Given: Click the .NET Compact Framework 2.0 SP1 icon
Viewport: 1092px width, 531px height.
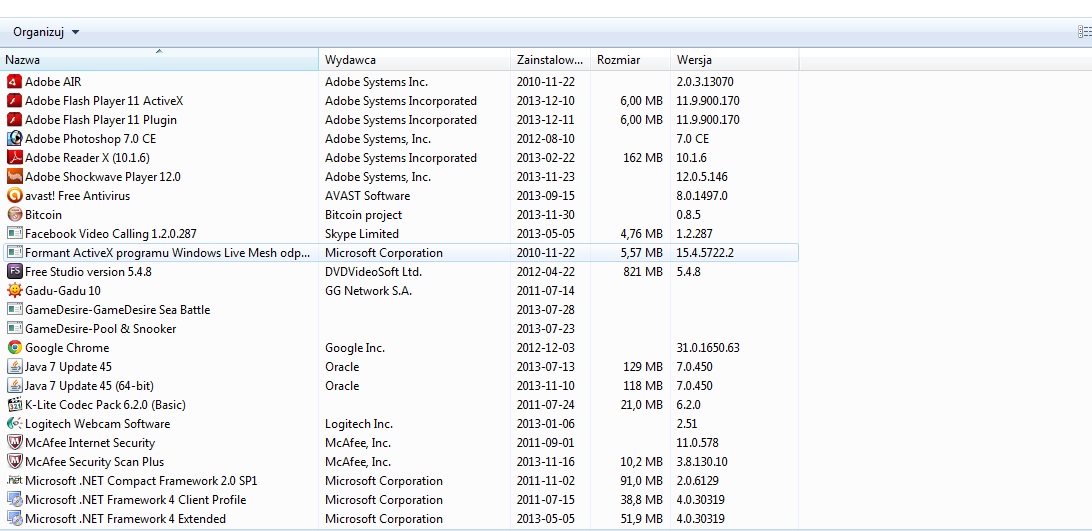Looking at the screenshot, I should [x=15, y=480].
